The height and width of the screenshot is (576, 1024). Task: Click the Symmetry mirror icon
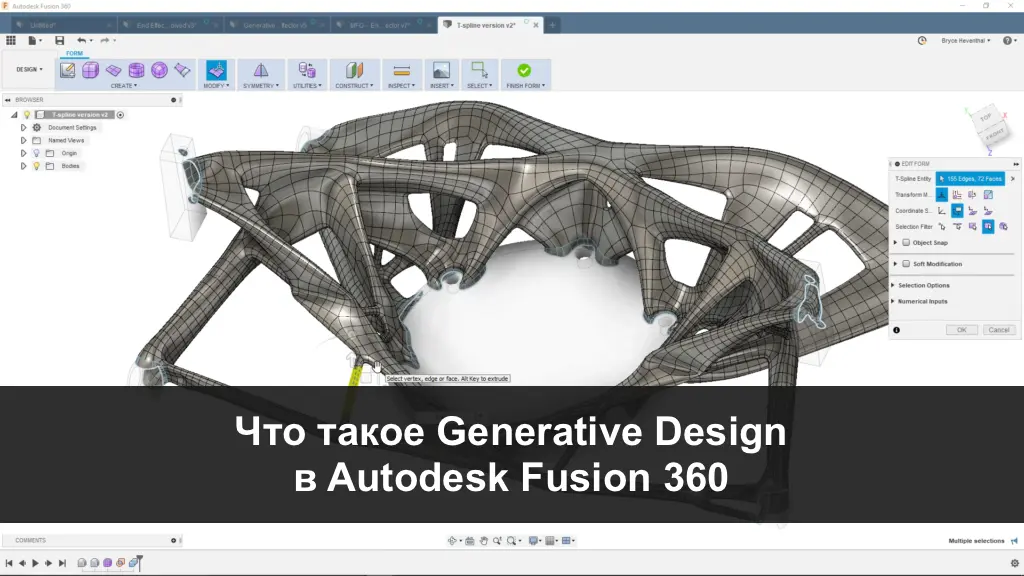[x=260, y=70]
